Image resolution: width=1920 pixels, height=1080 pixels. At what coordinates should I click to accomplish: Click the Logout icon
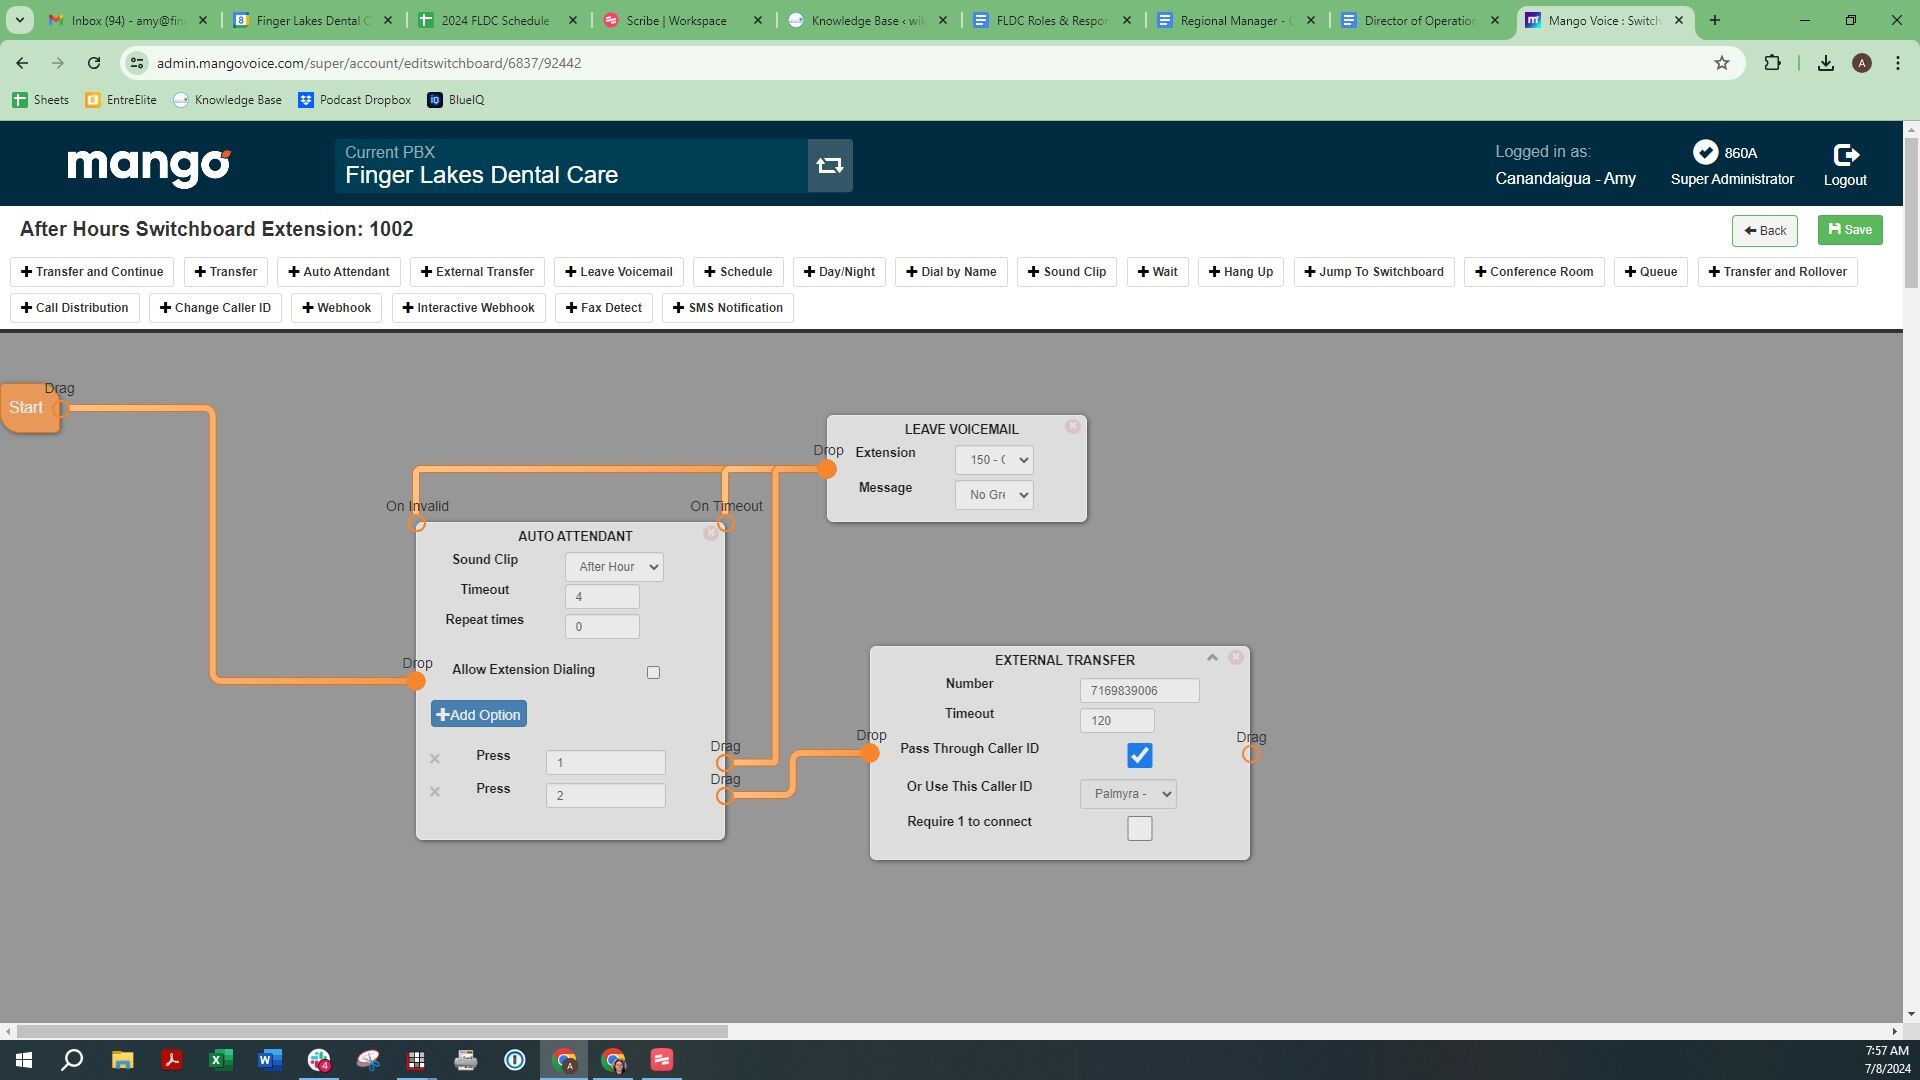coord(1845,155)
